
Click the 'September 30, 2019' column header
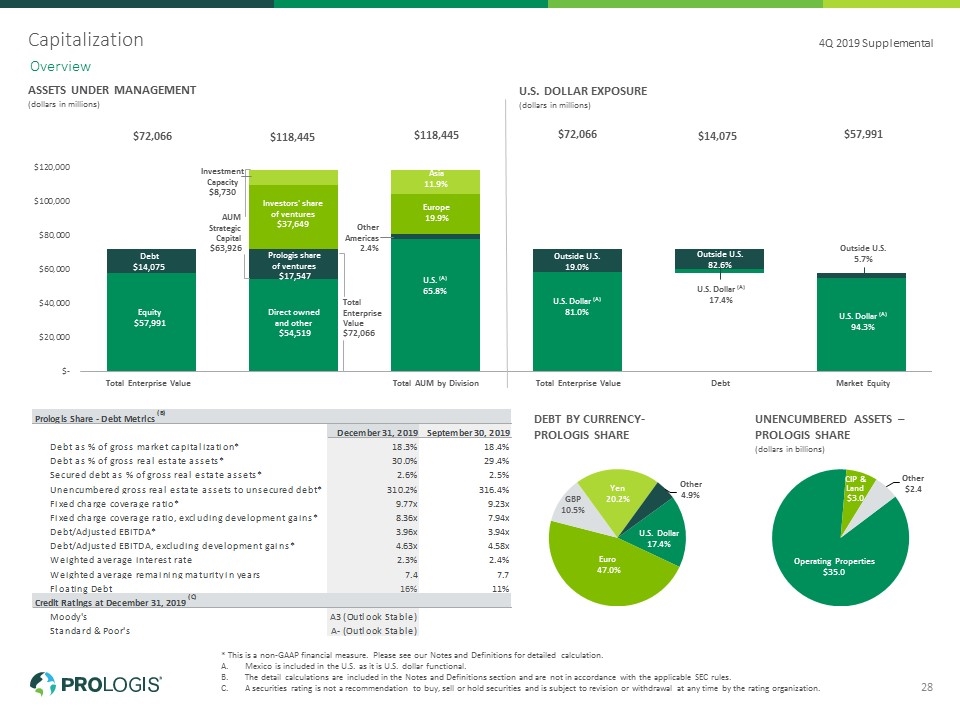pos(468,433)
